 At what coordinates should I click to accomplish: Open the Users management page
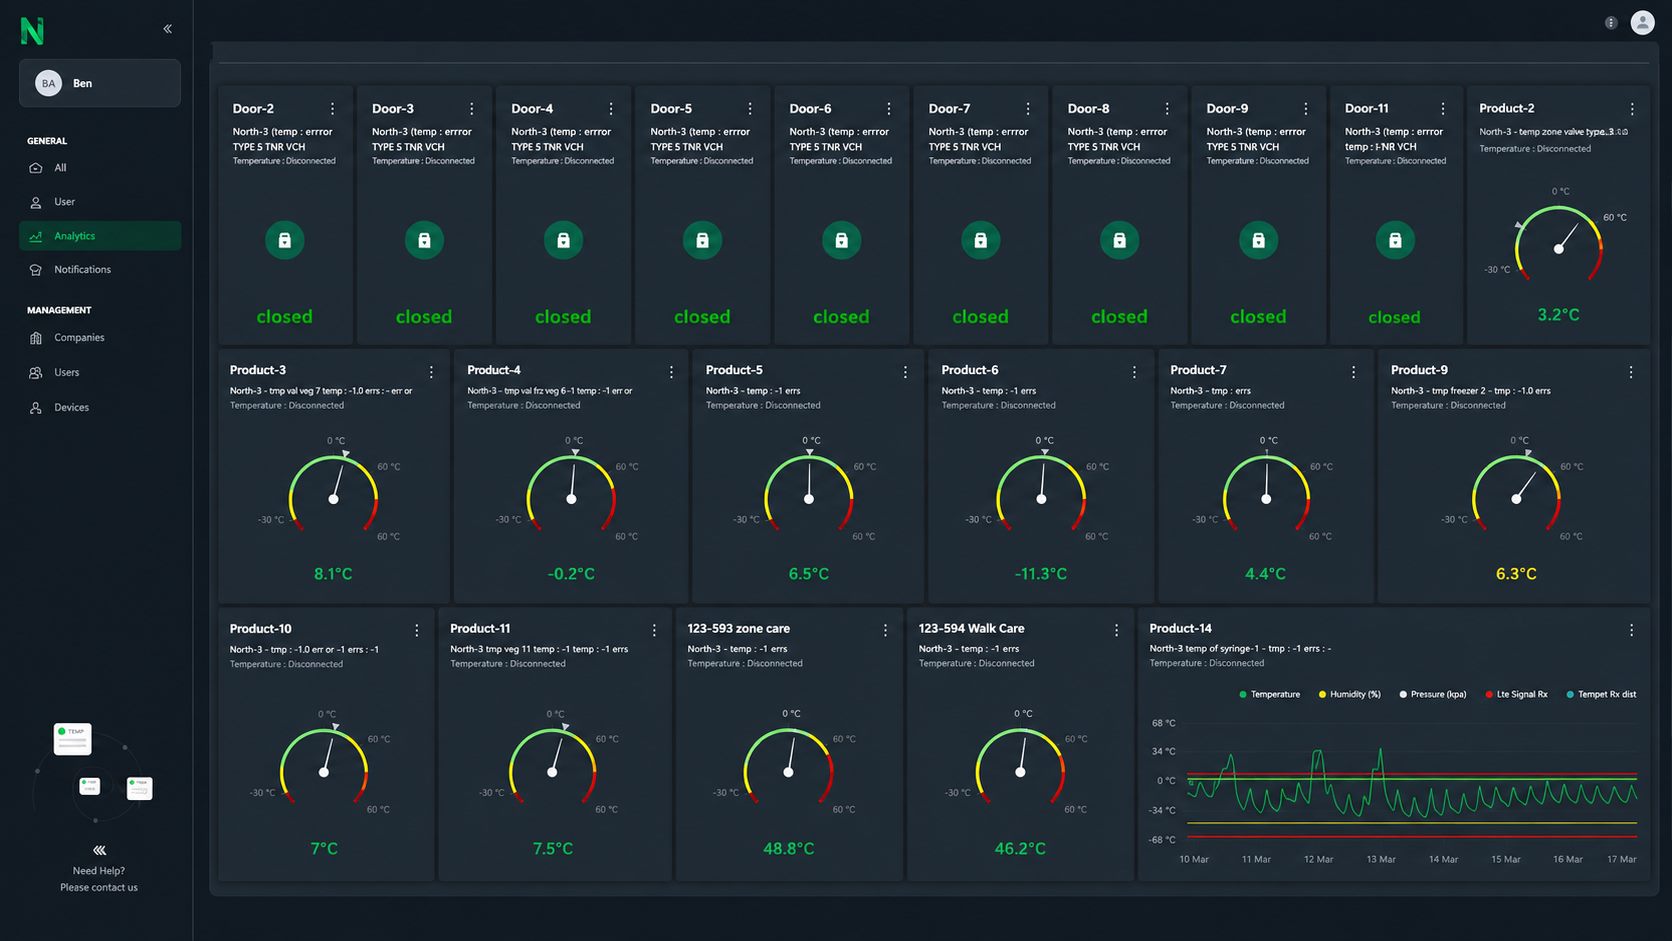point(100,372)
